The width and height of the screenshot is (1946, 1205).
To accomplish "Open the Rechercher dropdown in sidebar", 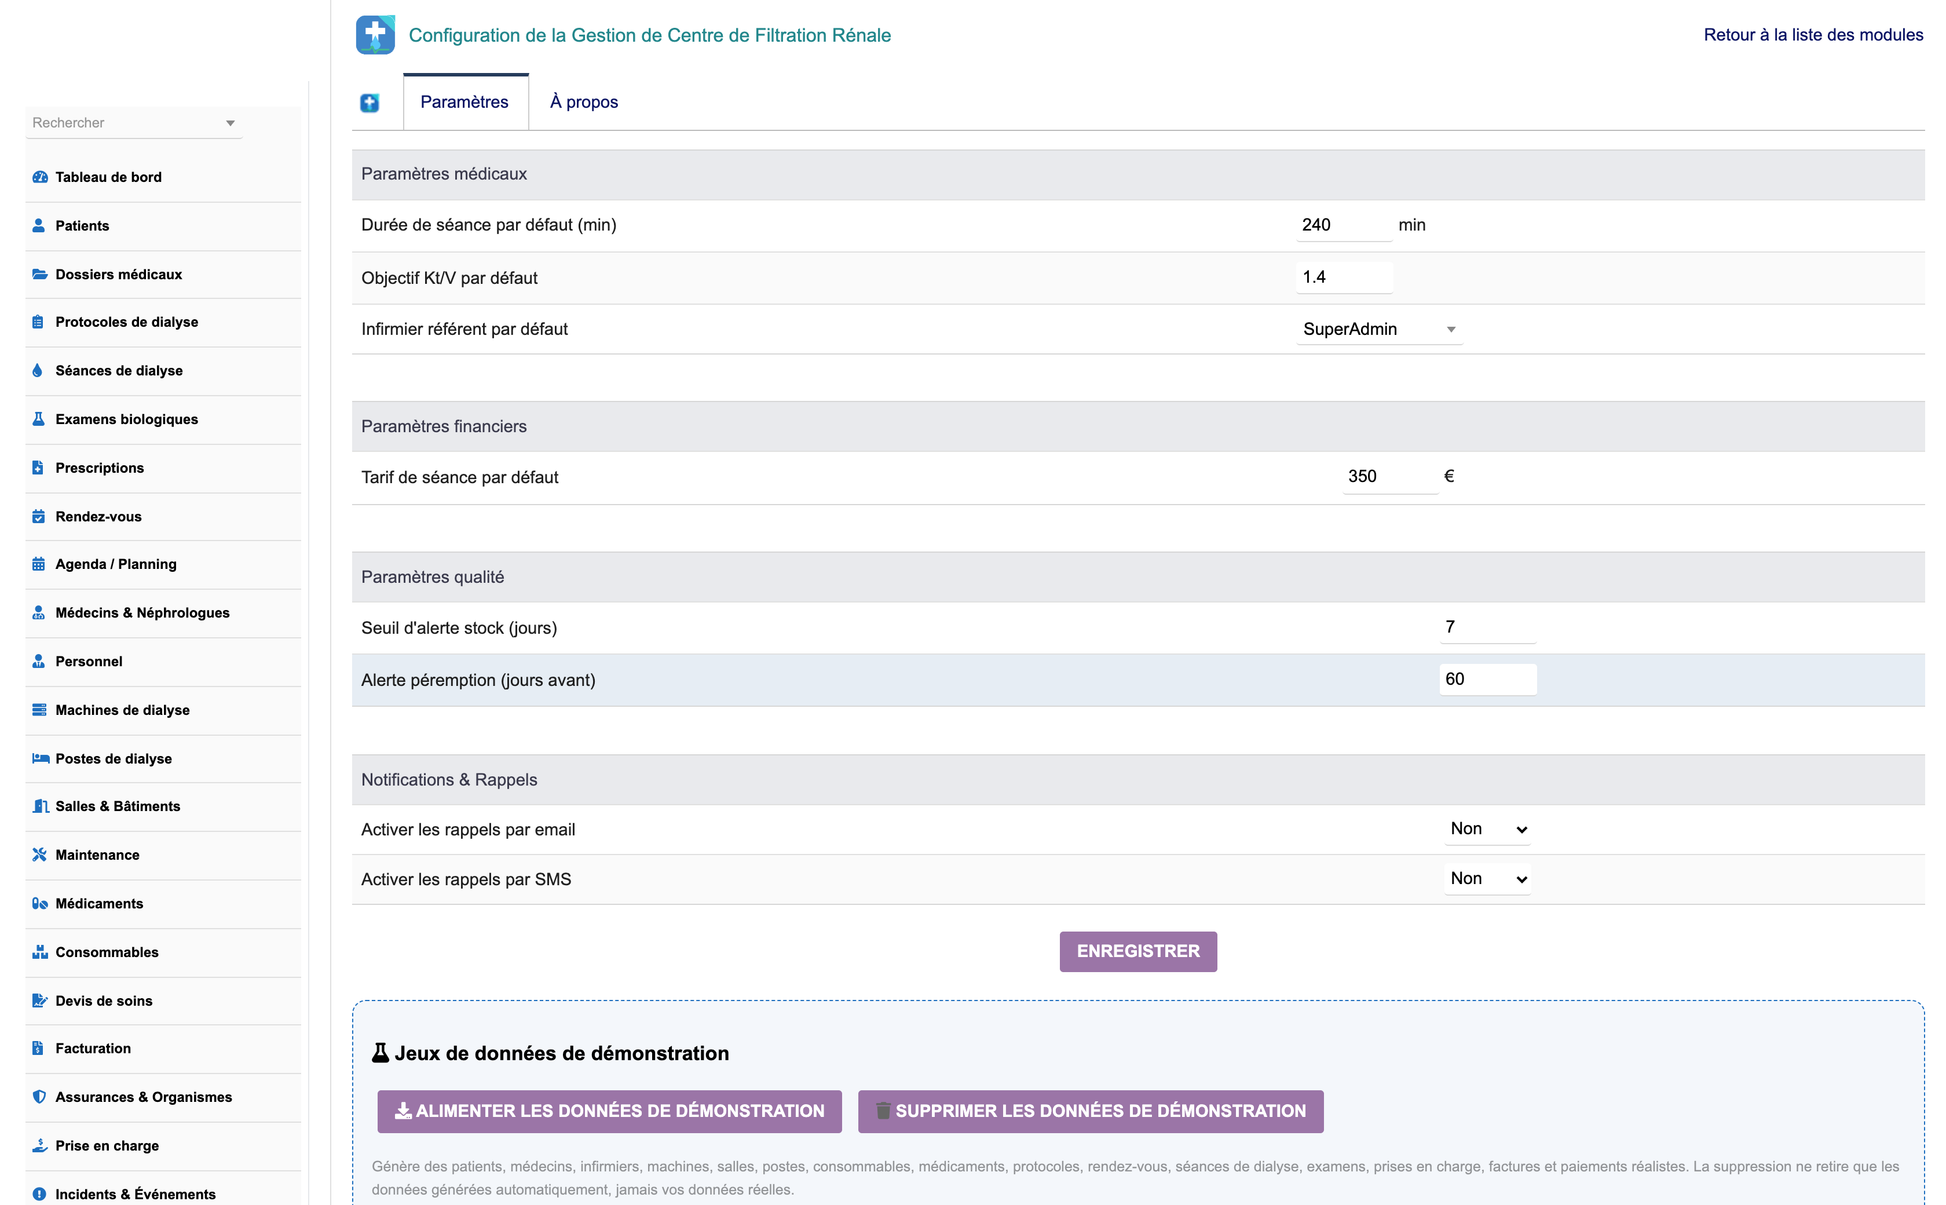I will tap(133, 123).
